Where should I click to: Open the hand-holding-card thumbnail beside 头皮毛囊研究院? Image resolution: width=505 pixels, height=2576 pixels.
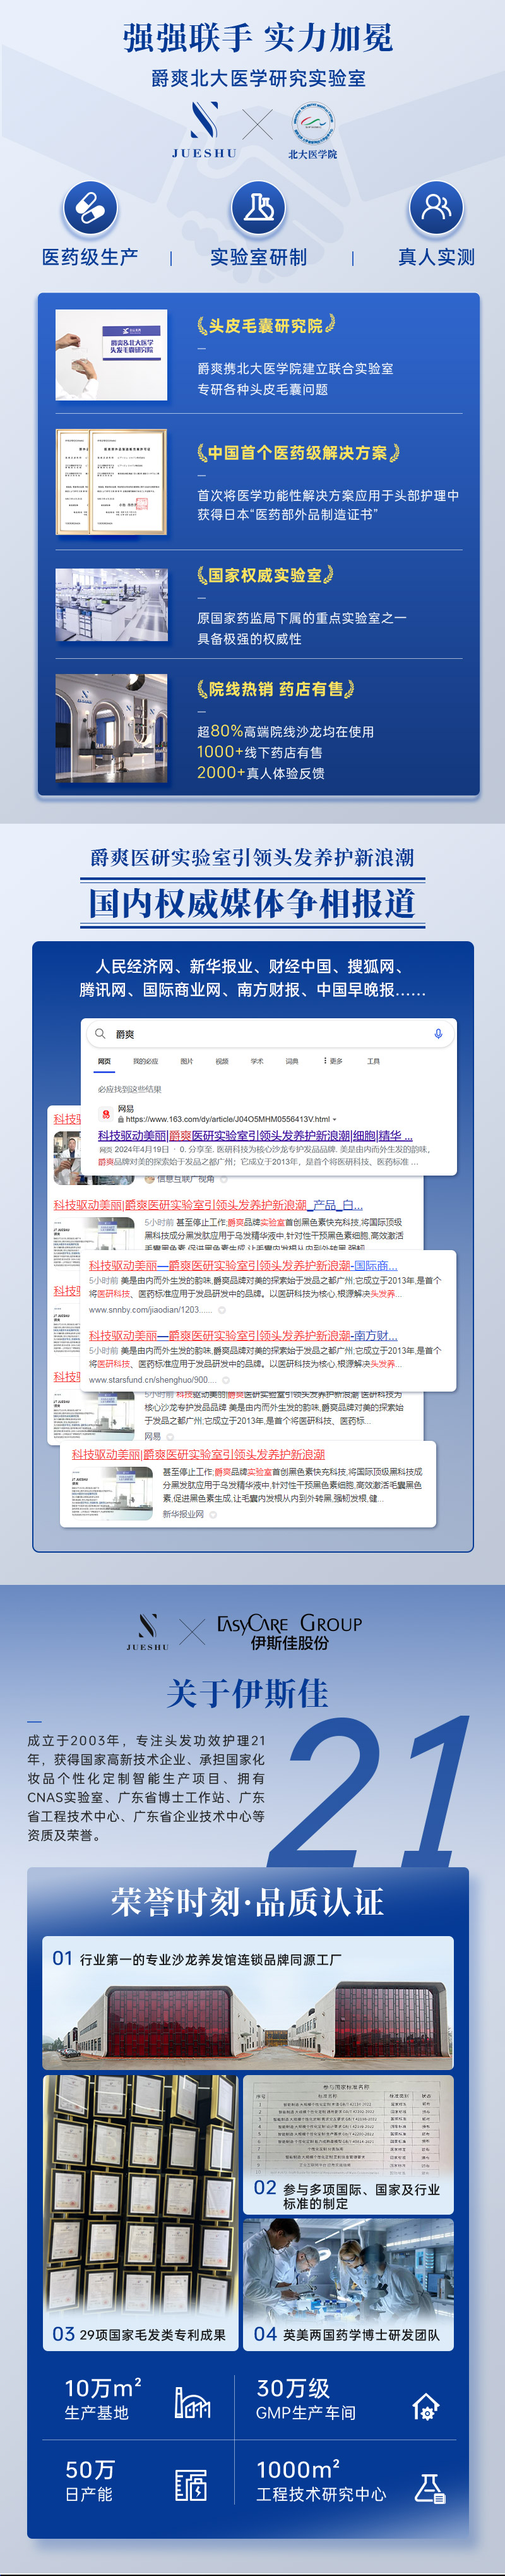(111, 355)
